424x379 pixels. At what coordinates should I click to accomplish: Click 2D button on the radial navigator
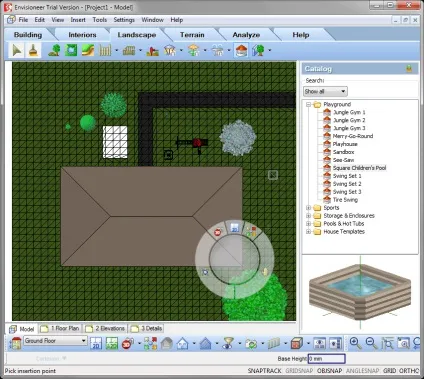point(235,227)
